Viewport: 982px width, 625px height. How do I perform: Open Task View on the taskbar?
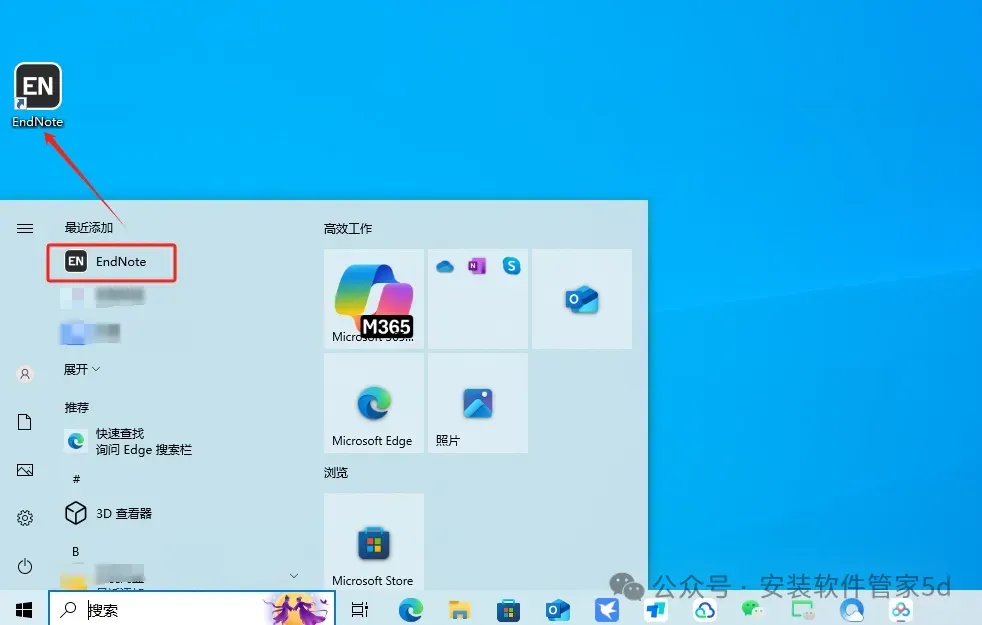click(360, 609)
